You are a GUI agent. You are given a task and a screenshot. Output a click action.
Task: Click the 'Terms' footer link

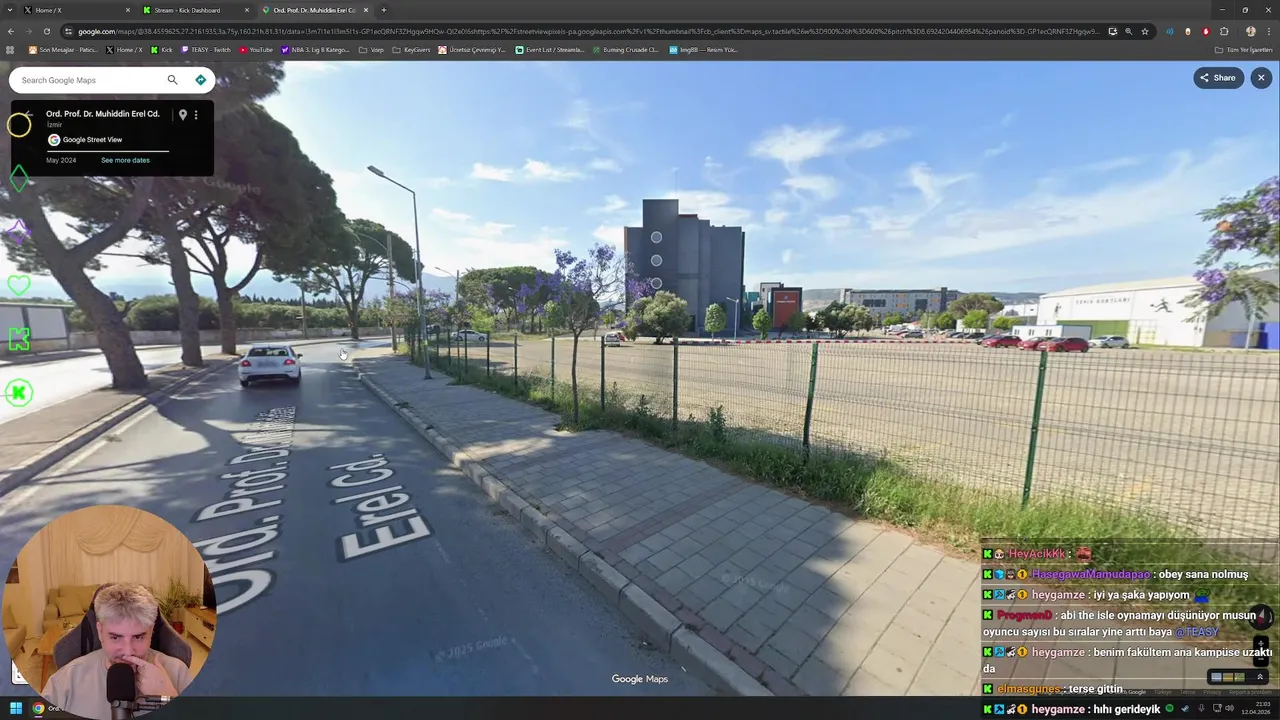pos(1187,692)
